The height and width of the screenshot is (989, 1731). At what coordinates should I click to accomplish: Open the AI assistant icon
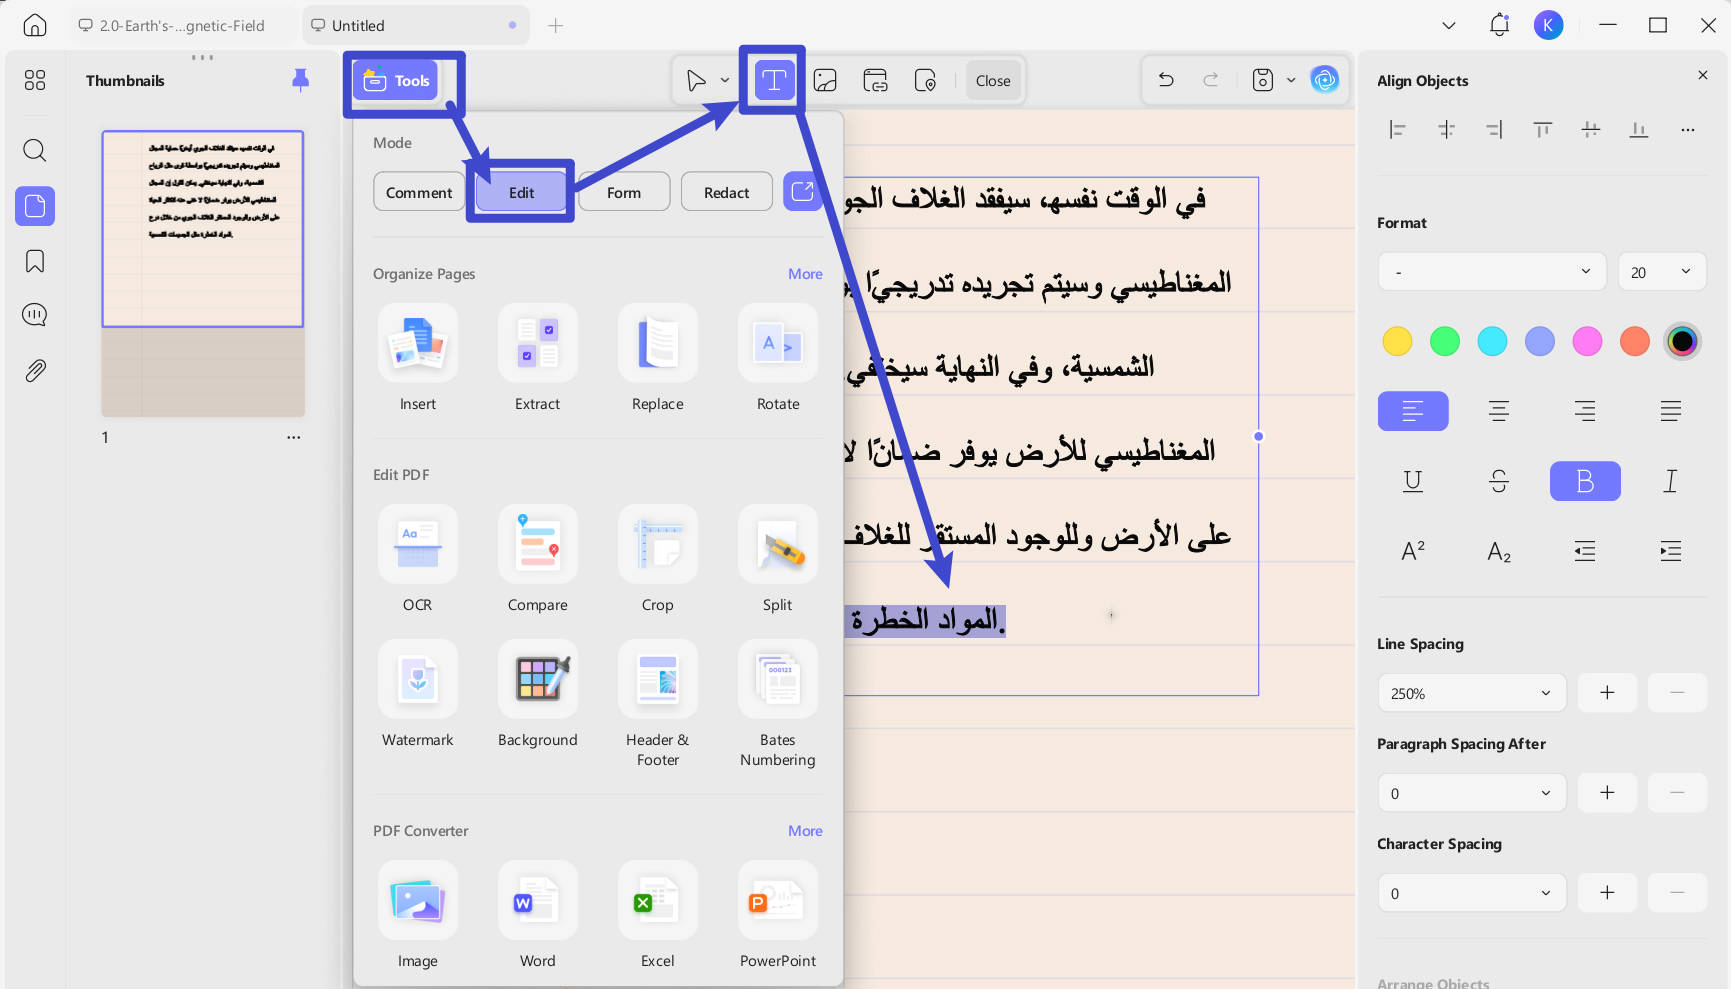(x=1325, y=80)
